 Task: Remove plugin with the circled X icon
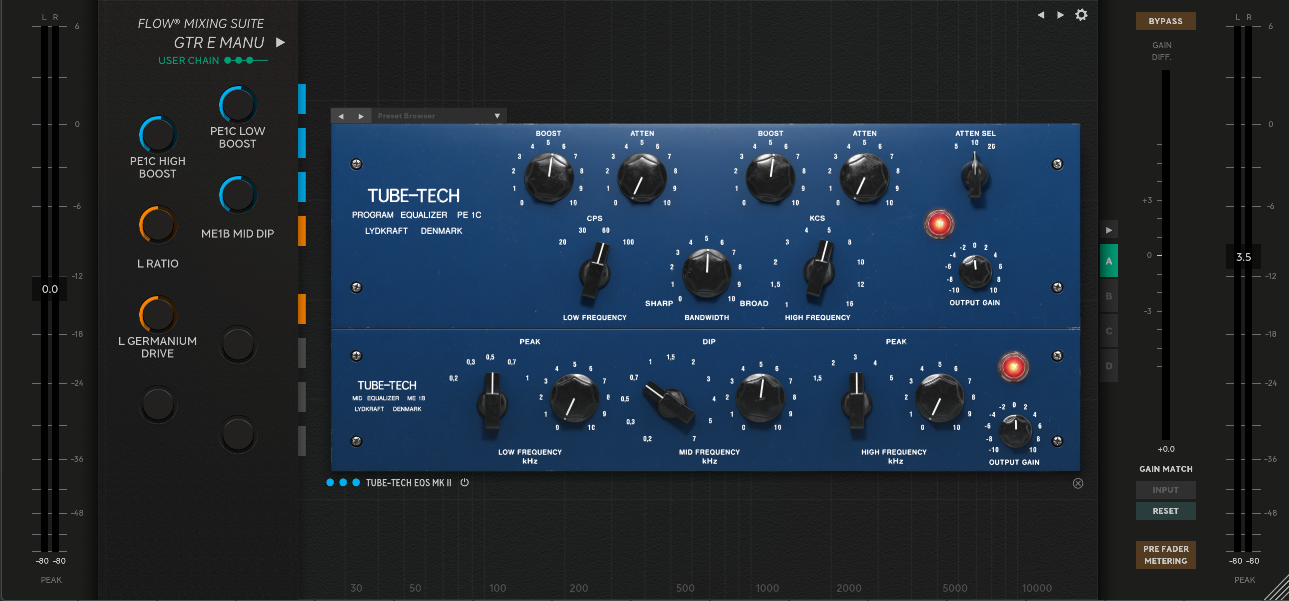tap(1078, 483)
